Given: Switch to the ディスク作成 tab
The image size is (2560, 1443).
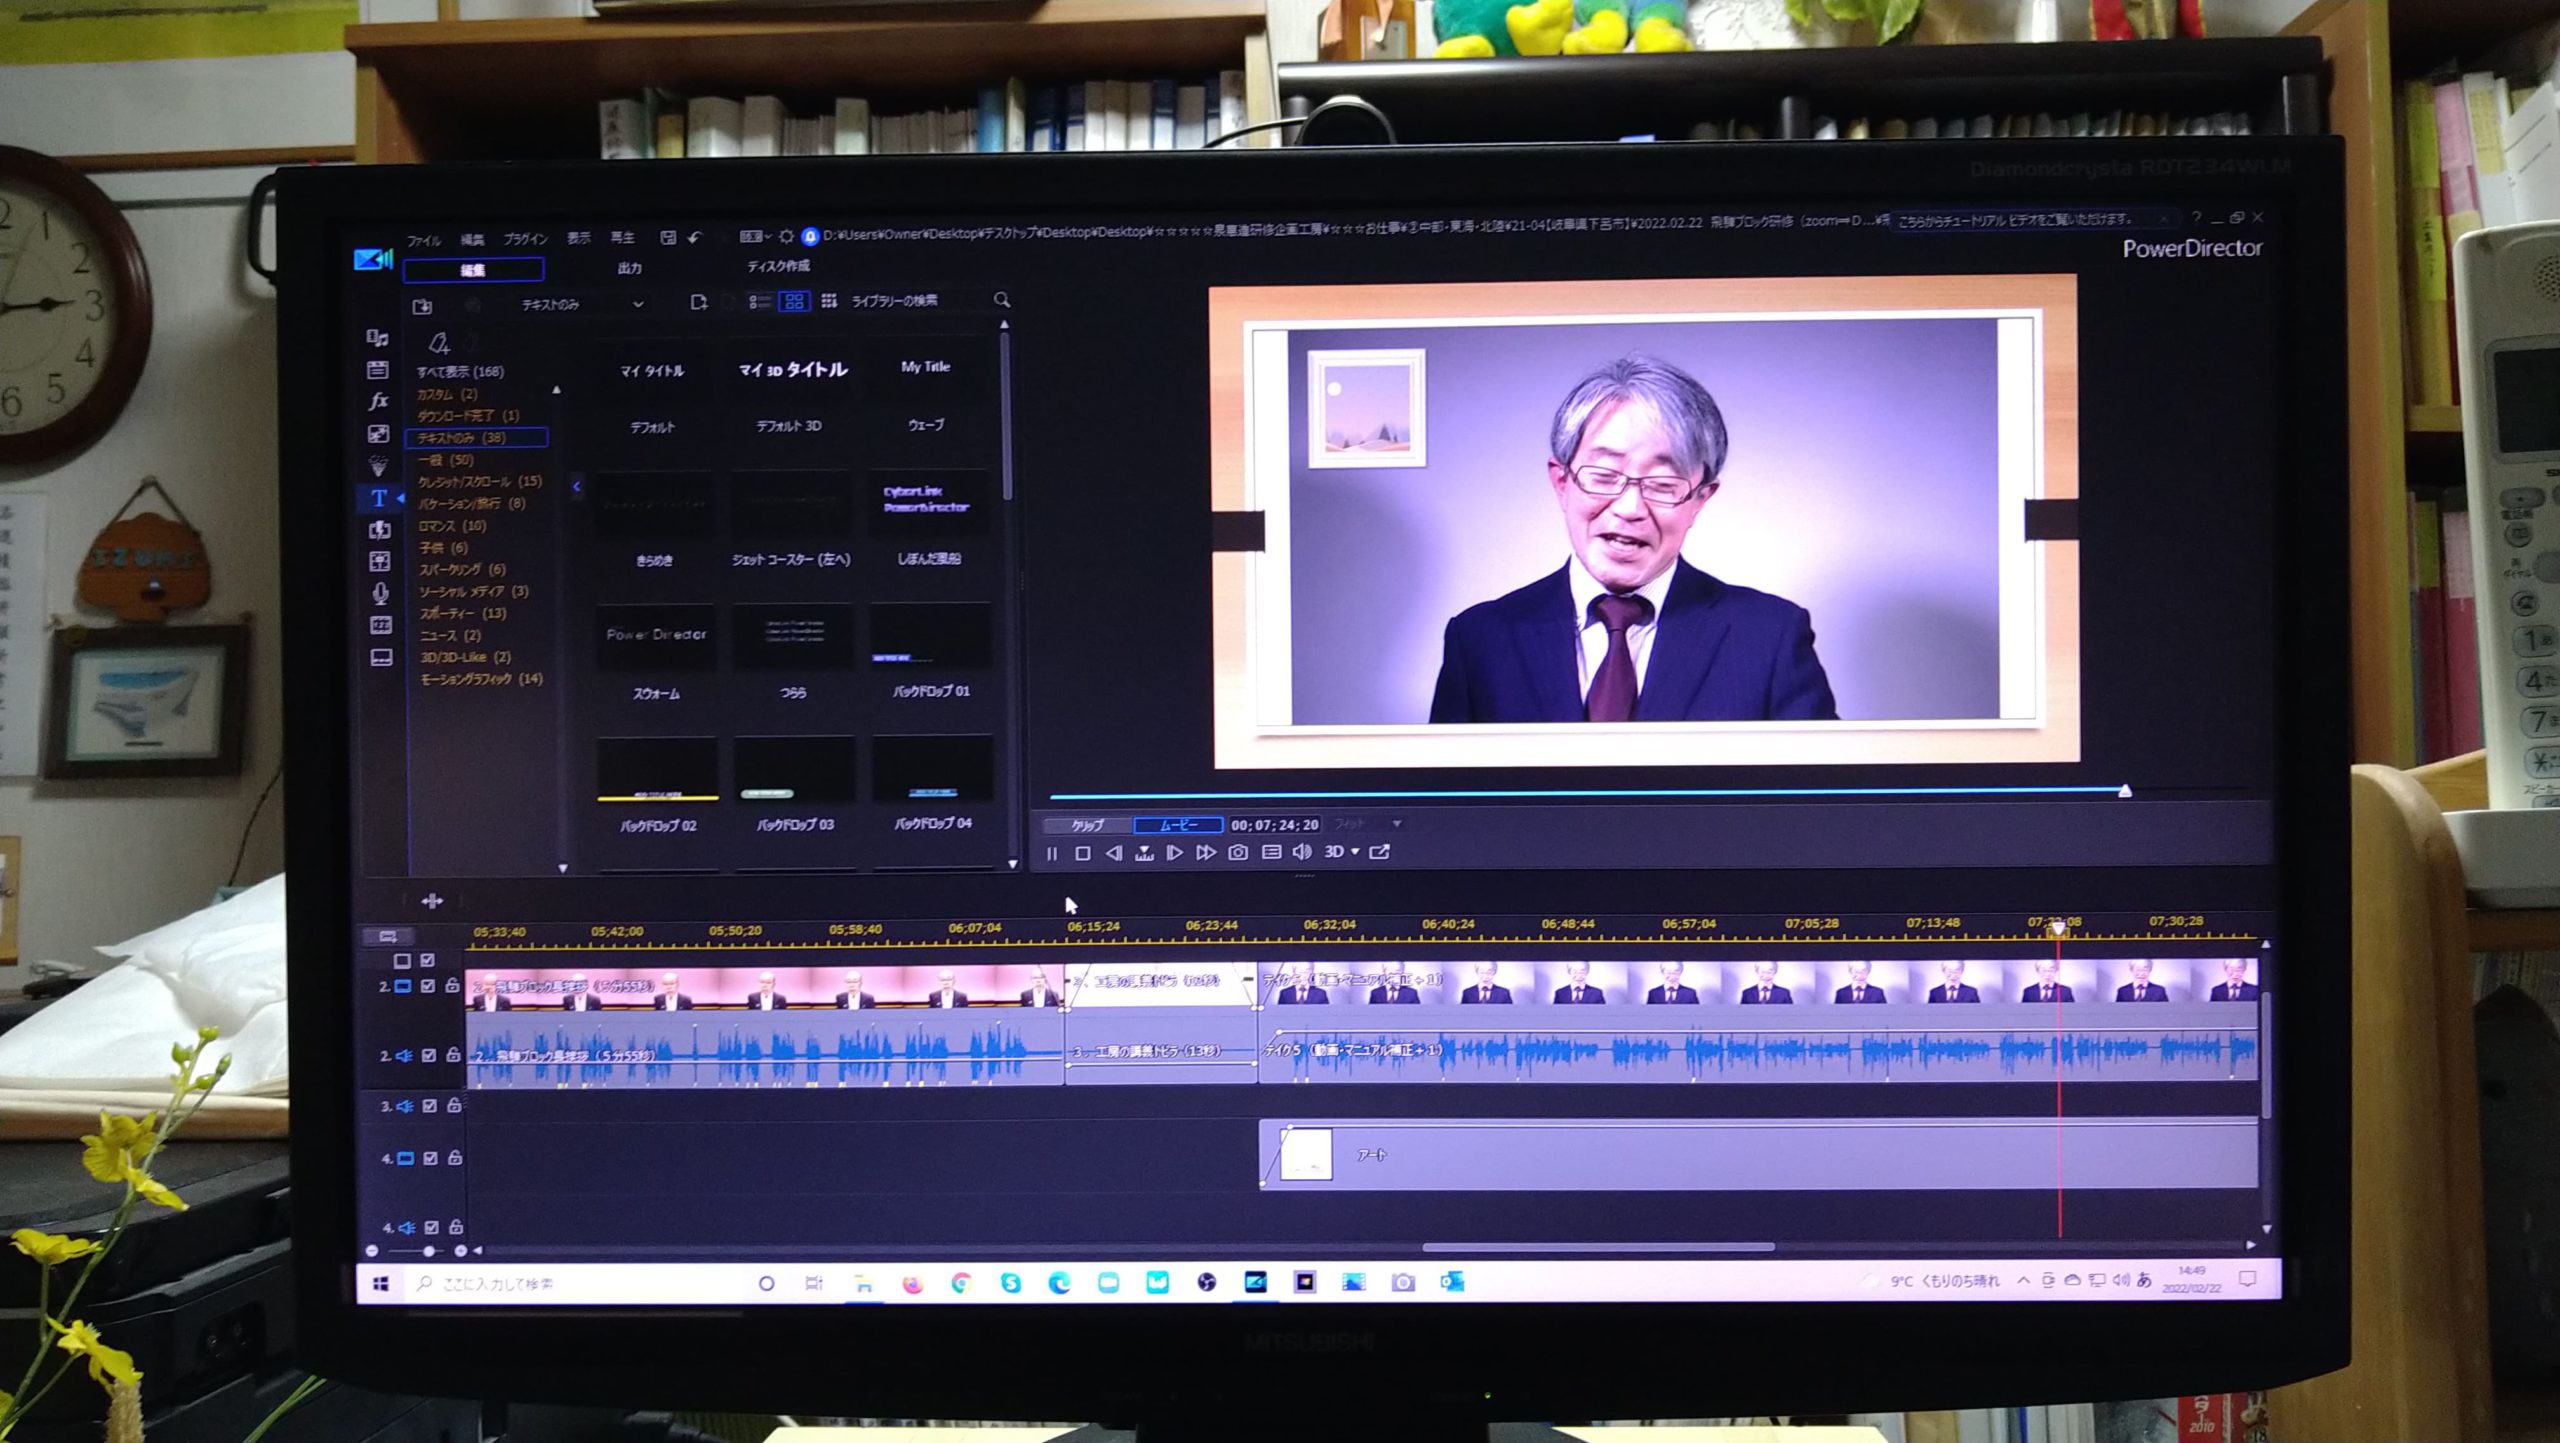Looking at the screenshot, I should click(778, 266).
